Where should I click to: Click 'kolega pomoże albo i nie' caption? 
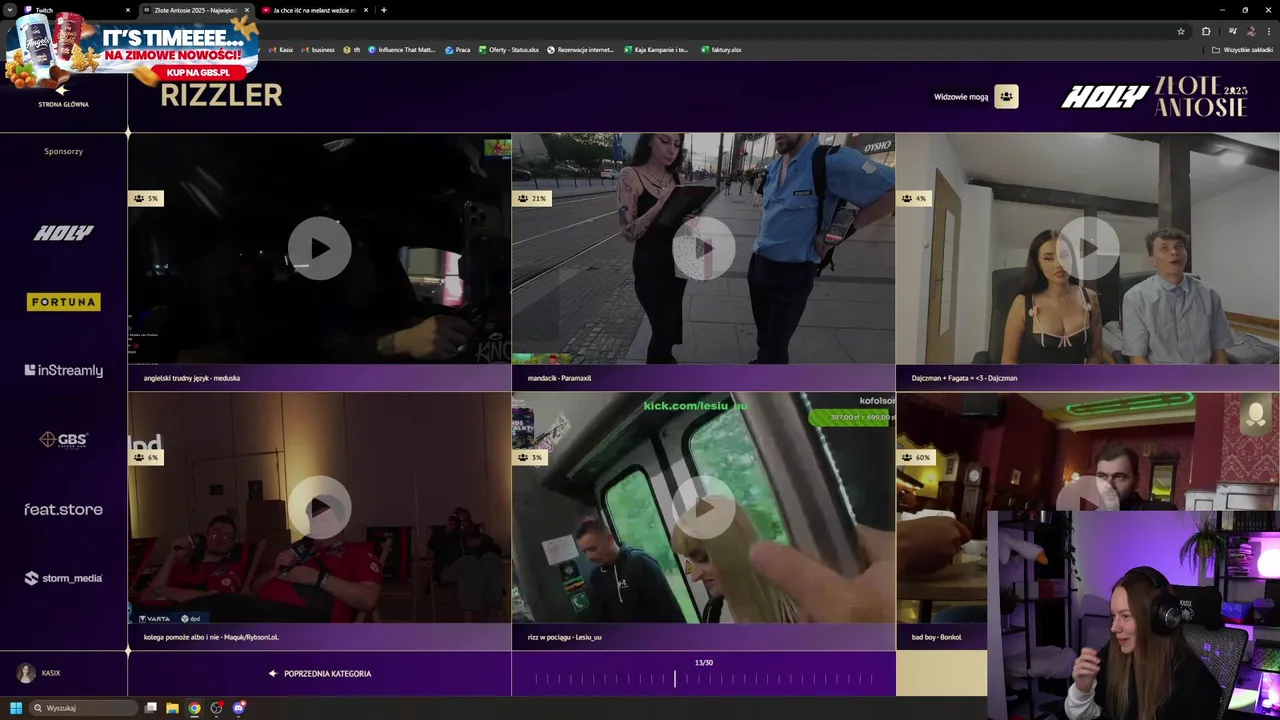(x=211, y=637)
